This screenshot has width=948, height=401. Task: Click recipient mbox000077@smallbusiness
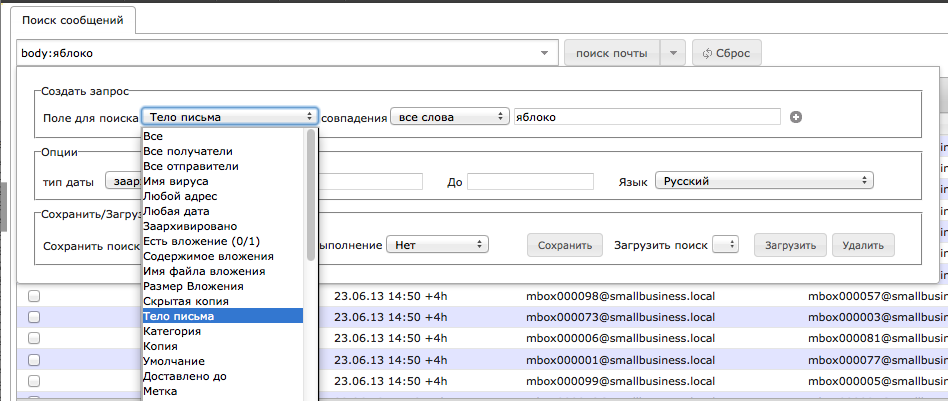coord(878,359)
